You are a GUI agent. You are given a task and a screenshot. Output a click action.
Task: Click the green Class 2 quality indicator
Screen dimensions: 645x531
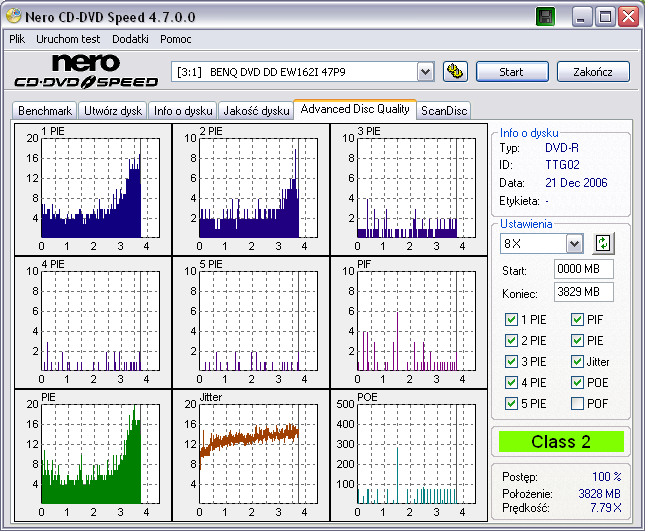point(561,442)
